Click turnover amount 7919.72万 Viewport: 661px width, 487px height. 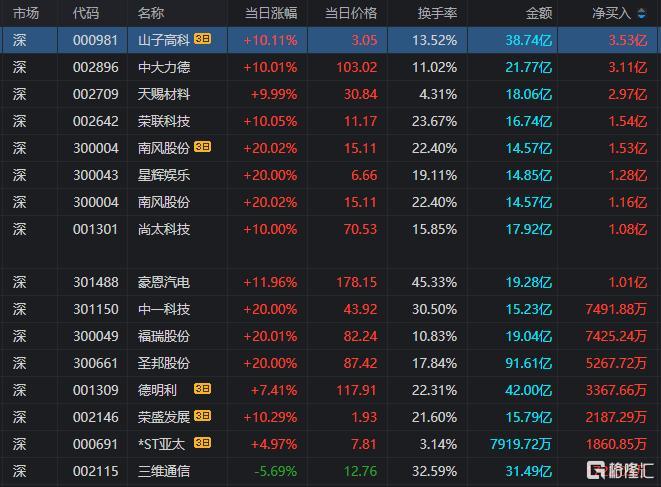pos(521,444)
